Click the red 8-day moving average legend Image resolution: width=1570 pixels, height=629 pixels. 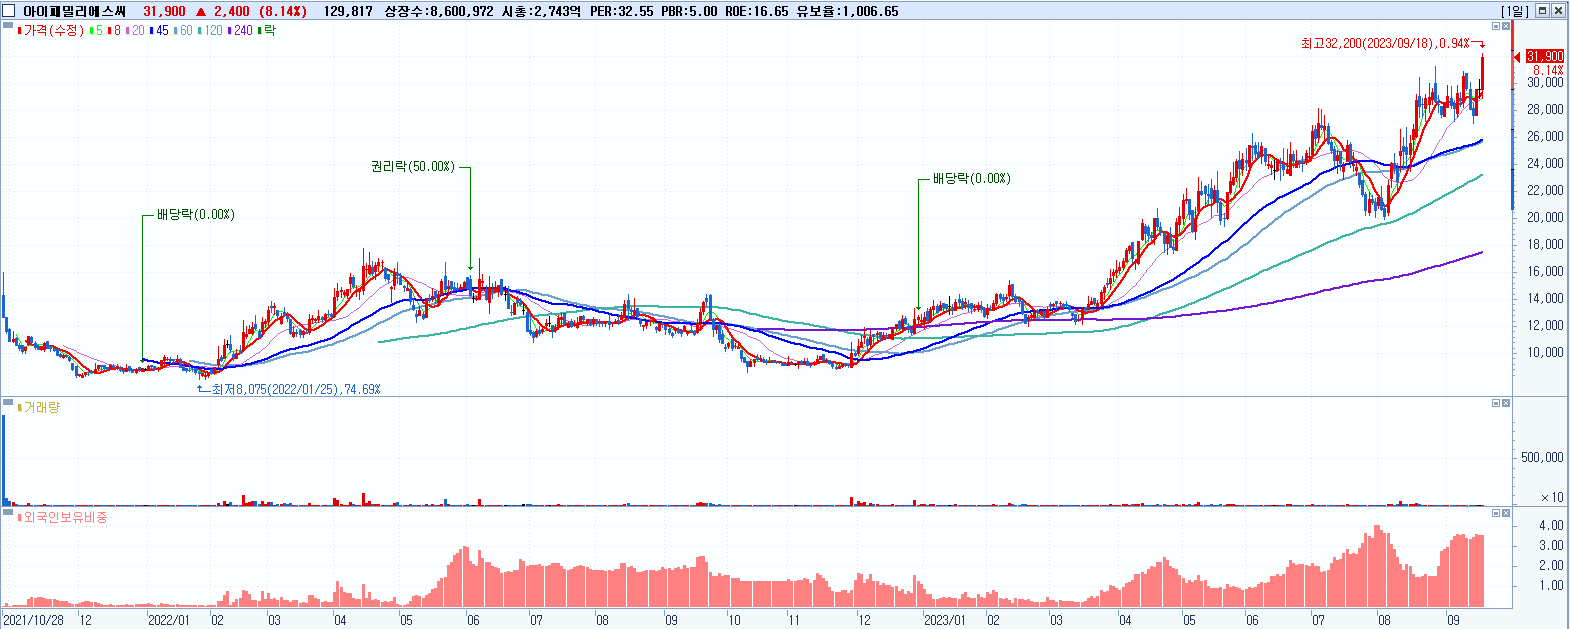(x=114, y=31)
